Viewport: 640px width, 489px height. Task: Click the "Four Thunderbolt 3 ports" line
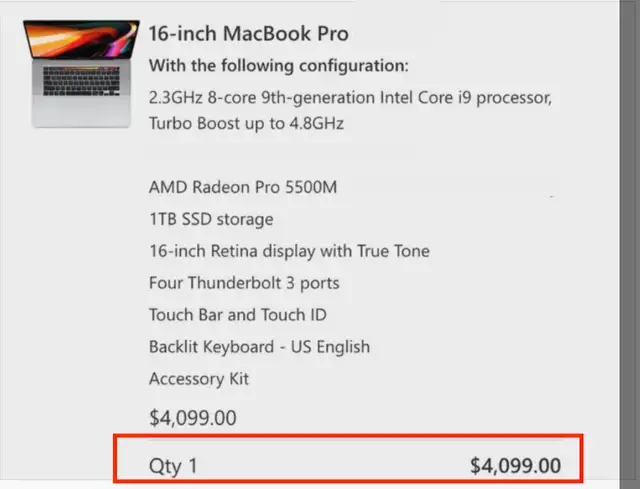(244, 283)
